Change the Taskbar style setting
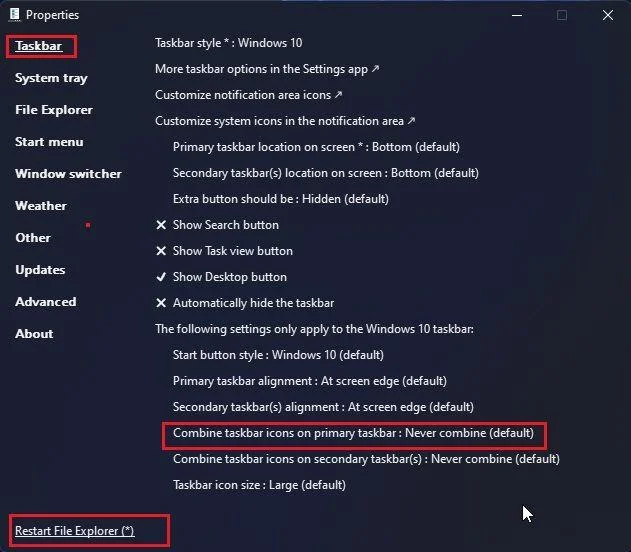The height and width of the screenshot is (552, 631). [228, 43]
